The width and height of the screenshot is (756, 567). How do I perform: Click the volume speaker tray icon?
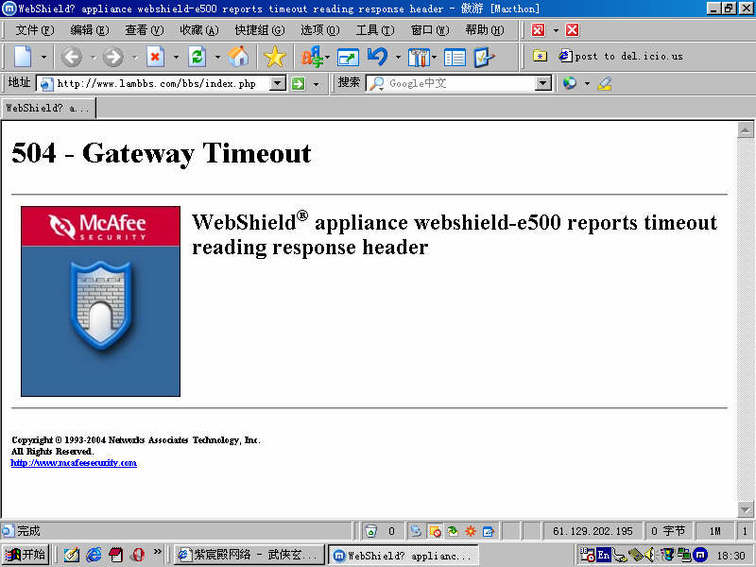coord(650,555)
